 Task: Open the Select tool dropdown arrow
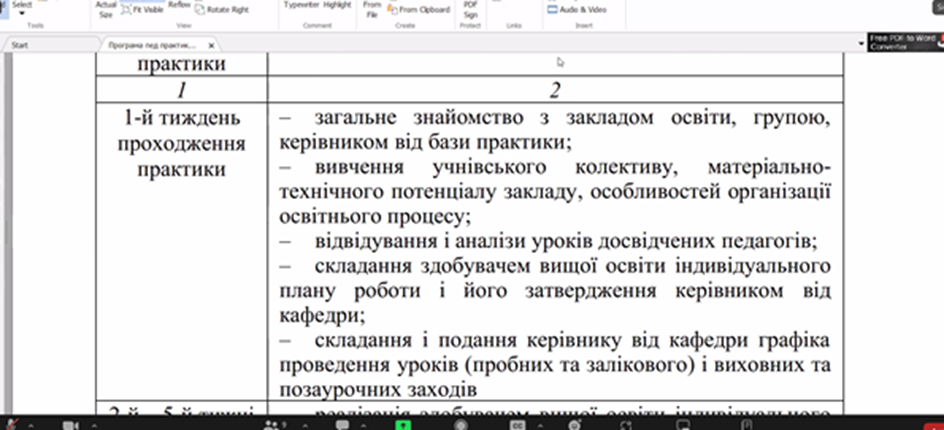pyautogui.click(x=19, y=14)
